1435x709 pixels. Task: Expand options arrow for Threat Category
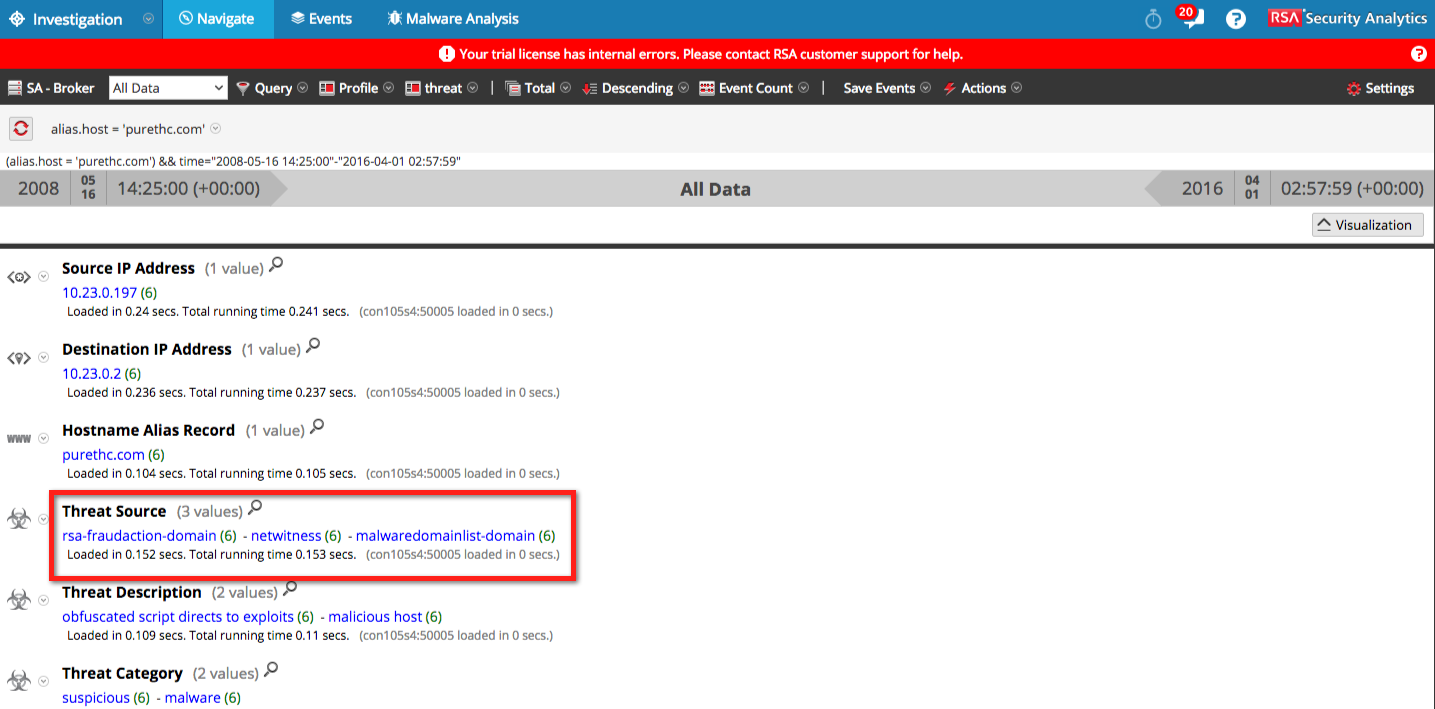[43, 681]
